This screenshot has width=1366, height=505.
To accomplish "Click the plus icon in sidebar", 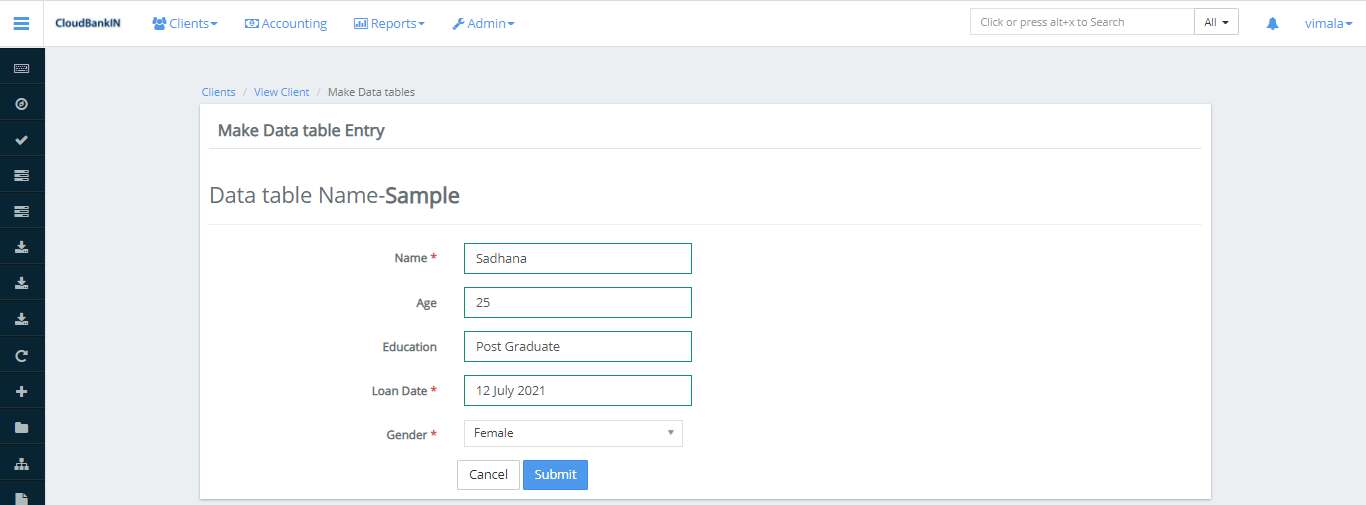I will (21, 391).
